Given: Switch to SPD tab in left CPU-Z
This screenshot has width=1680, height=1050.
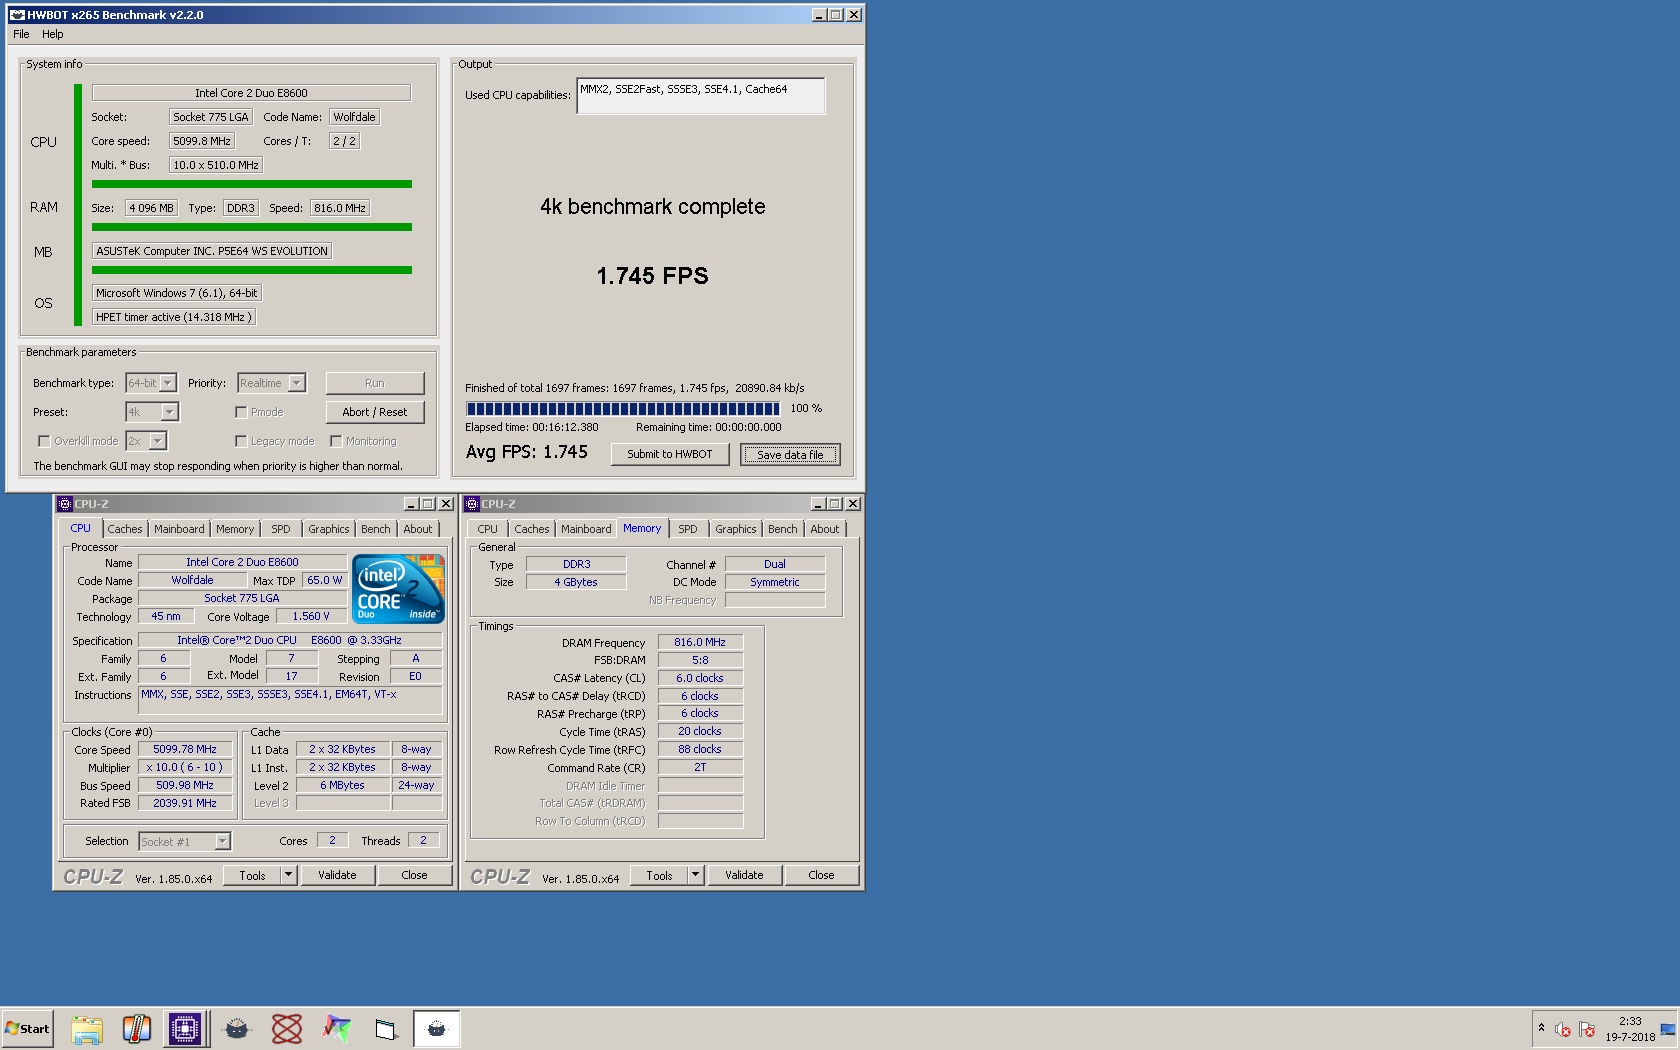Looking at the screenshot, I should click(x=281, y=529).
